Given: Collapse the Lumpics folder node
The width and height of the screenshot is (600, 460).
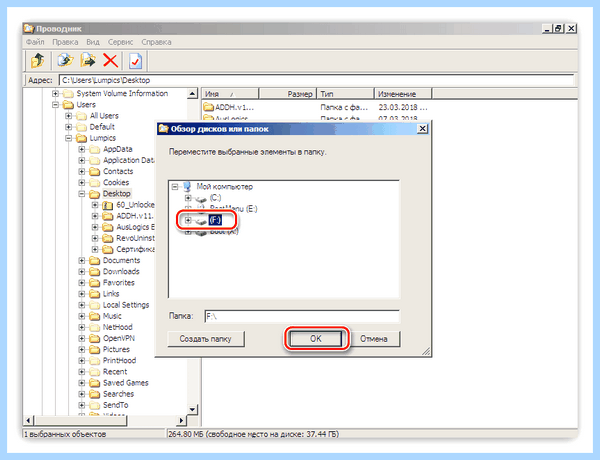Looking at the screenshot, I should [x=68, y=138].
